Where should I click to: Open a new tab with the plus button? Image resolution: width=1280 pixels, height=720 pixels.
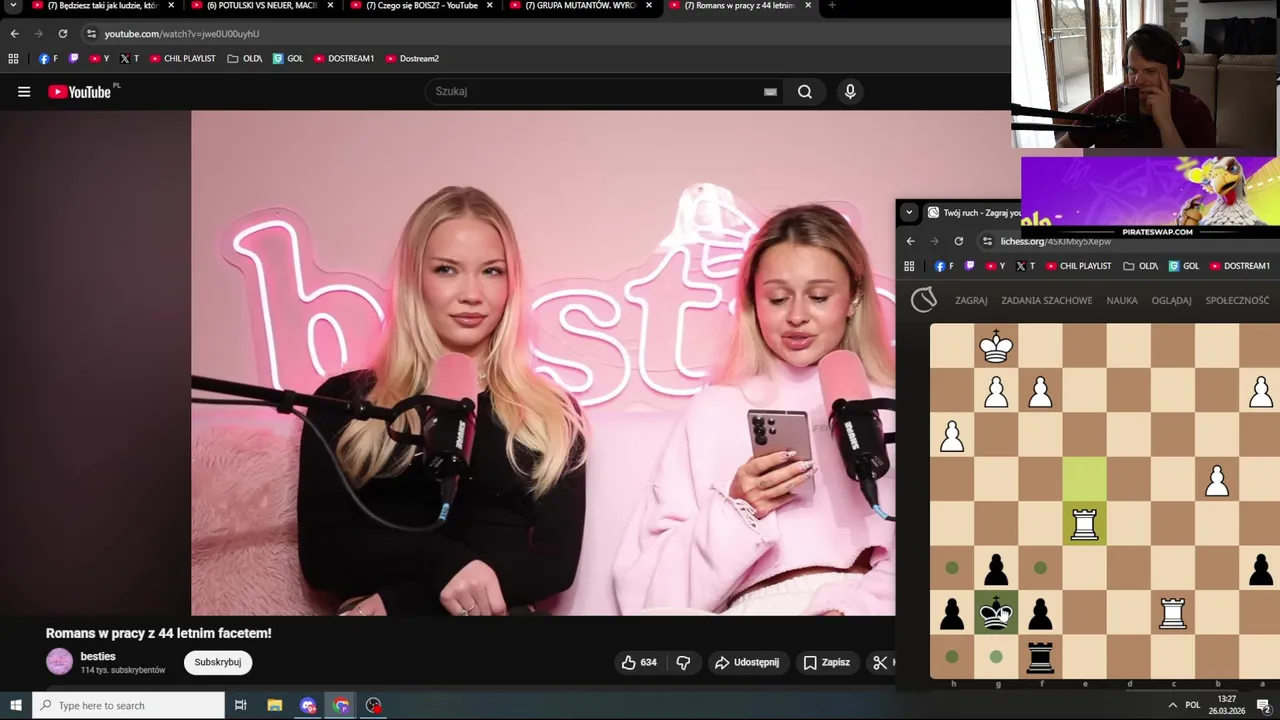(832, 6)
